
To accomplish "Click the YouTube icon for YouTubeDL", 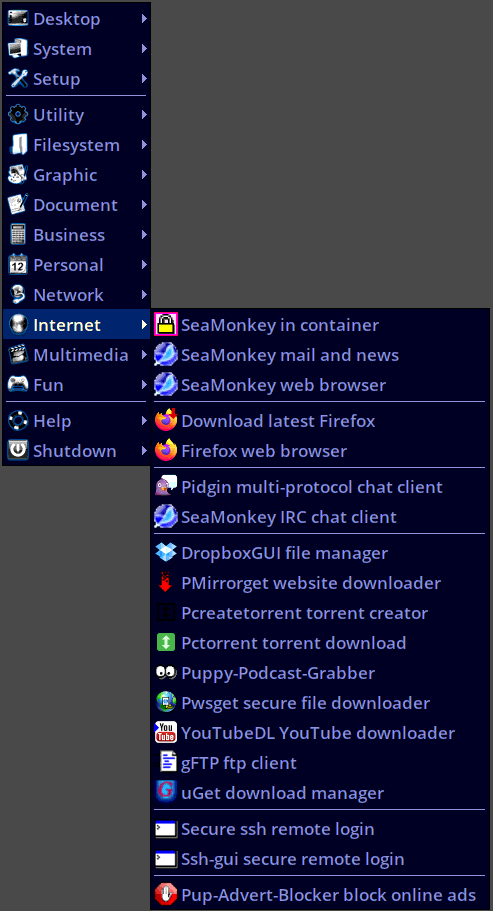I will [165, 733].
